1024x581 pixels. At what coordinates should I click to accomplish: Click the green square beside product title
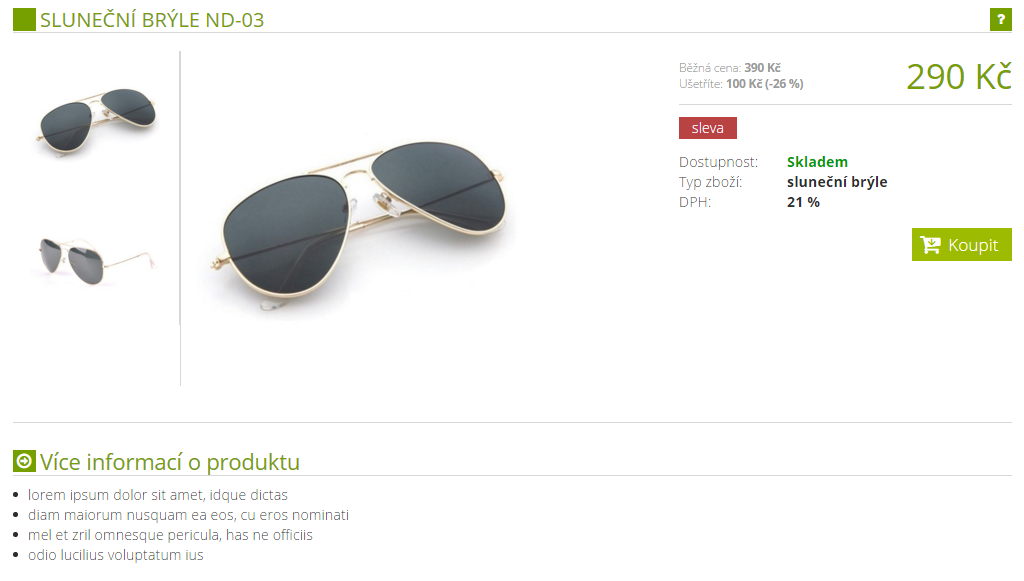tap(24, 20)
